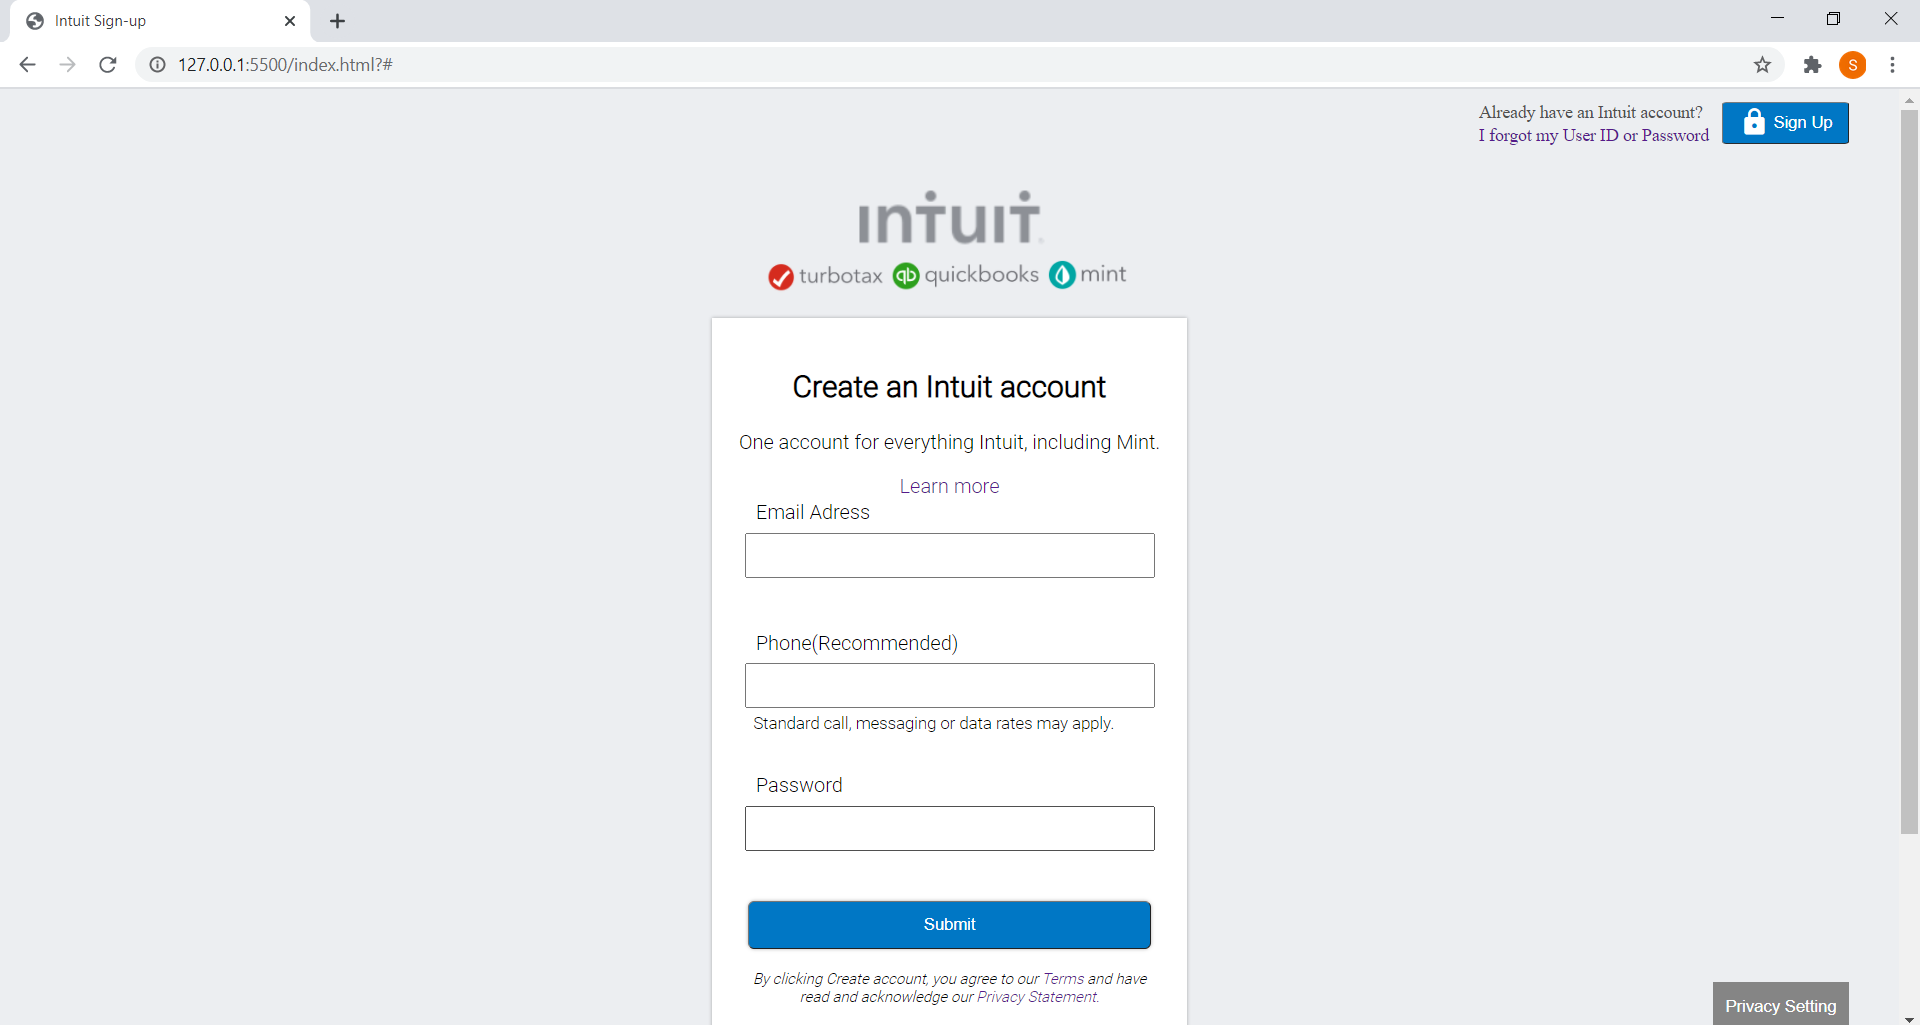Click the scrollbar down arrow
This screenshot has height=1025, width=1920.
[x=1909, y=1018]
